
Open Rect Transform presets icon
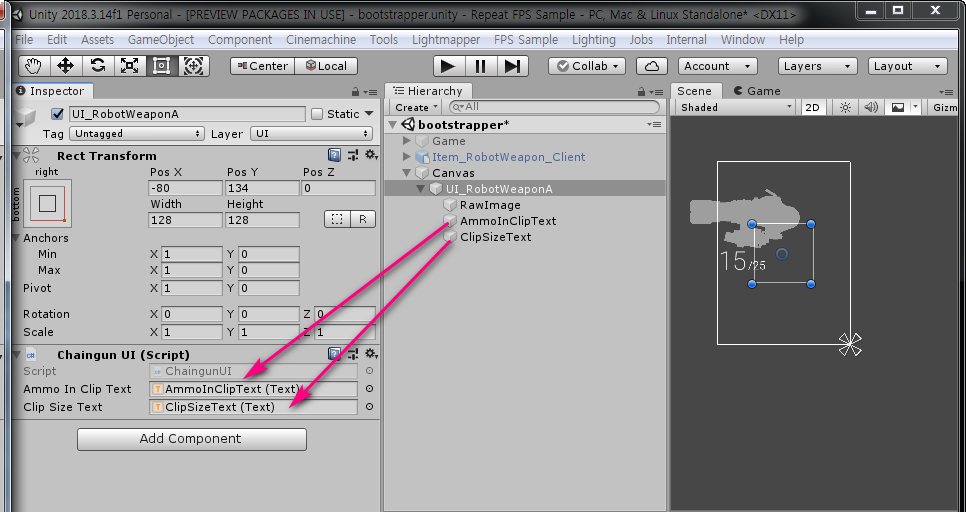352,155
